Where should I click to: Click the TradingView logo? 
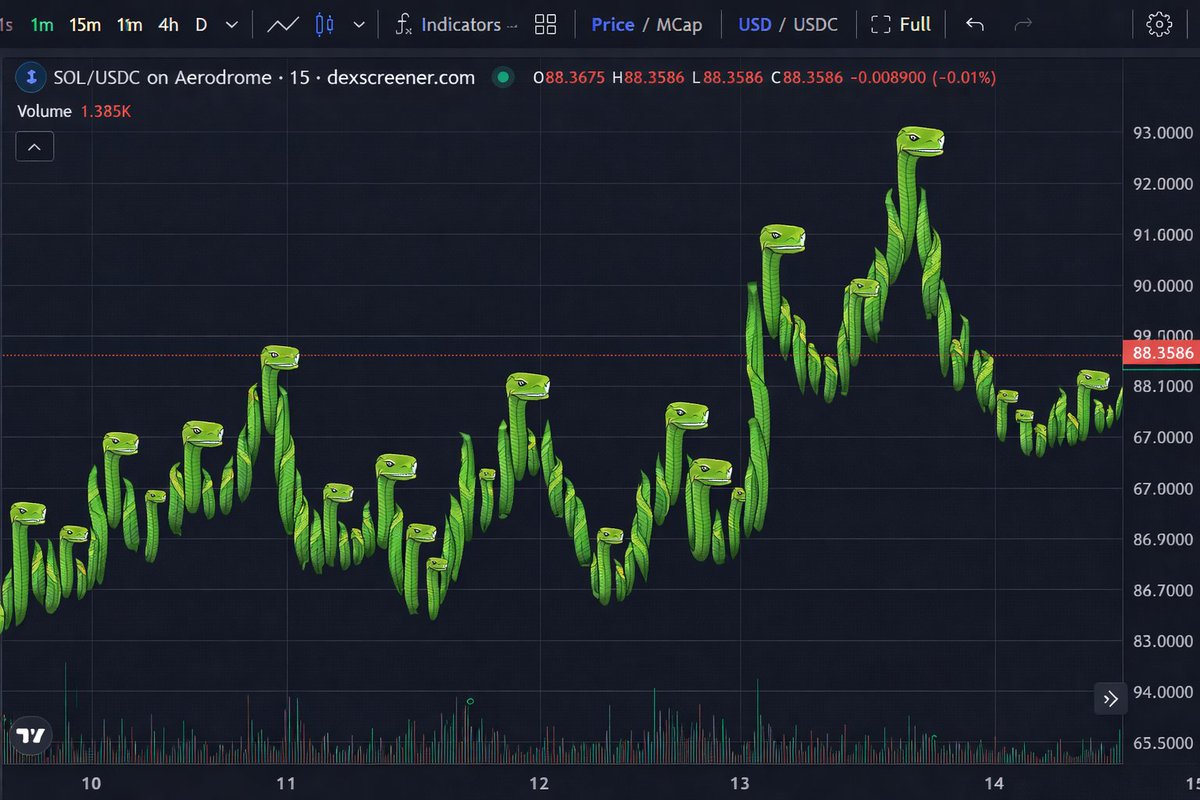(32, 736)
